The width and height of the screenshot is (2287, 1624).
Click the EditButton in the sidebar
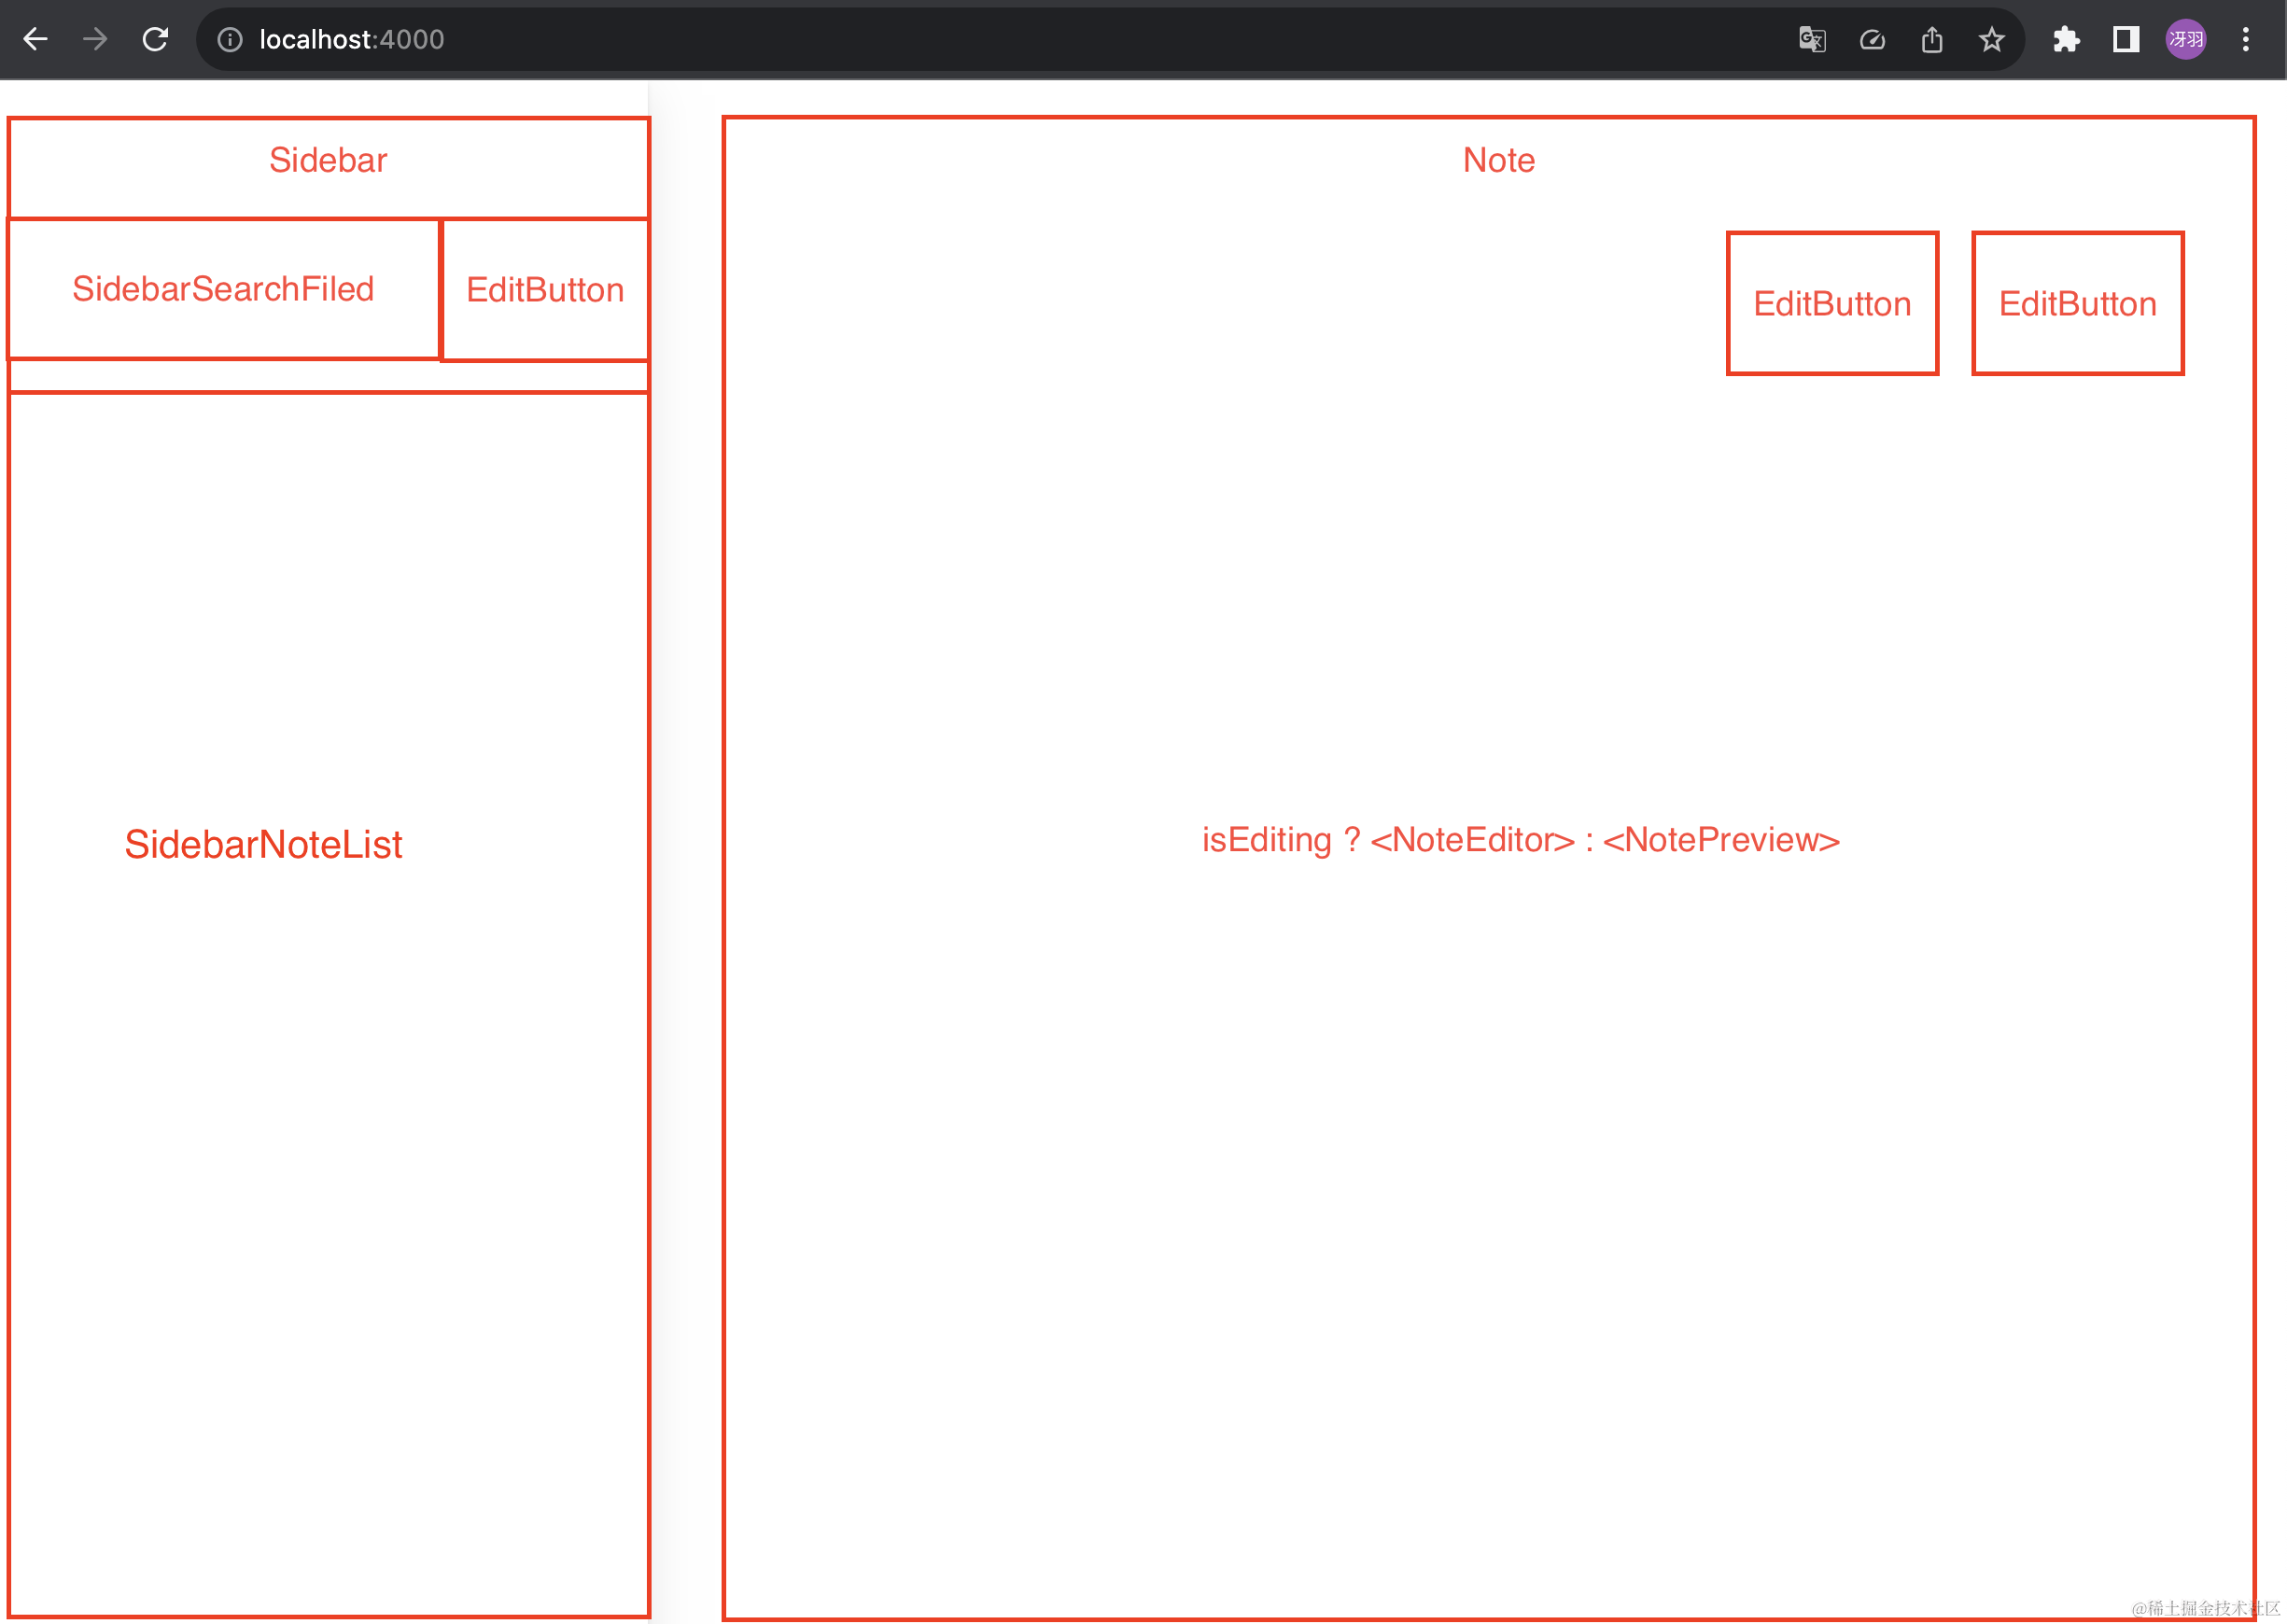pos(545,290)
